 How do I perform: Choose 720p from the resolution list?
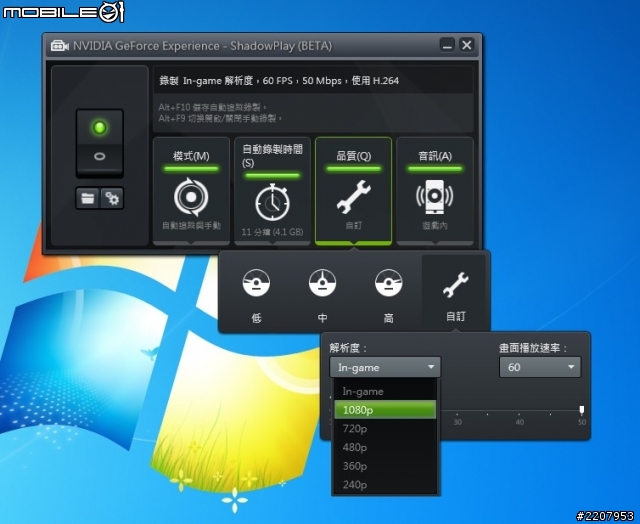(385, 429)
